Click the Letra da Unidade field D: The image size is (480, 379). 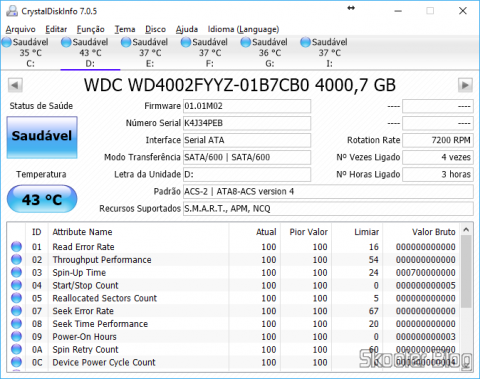click(247, 174)
